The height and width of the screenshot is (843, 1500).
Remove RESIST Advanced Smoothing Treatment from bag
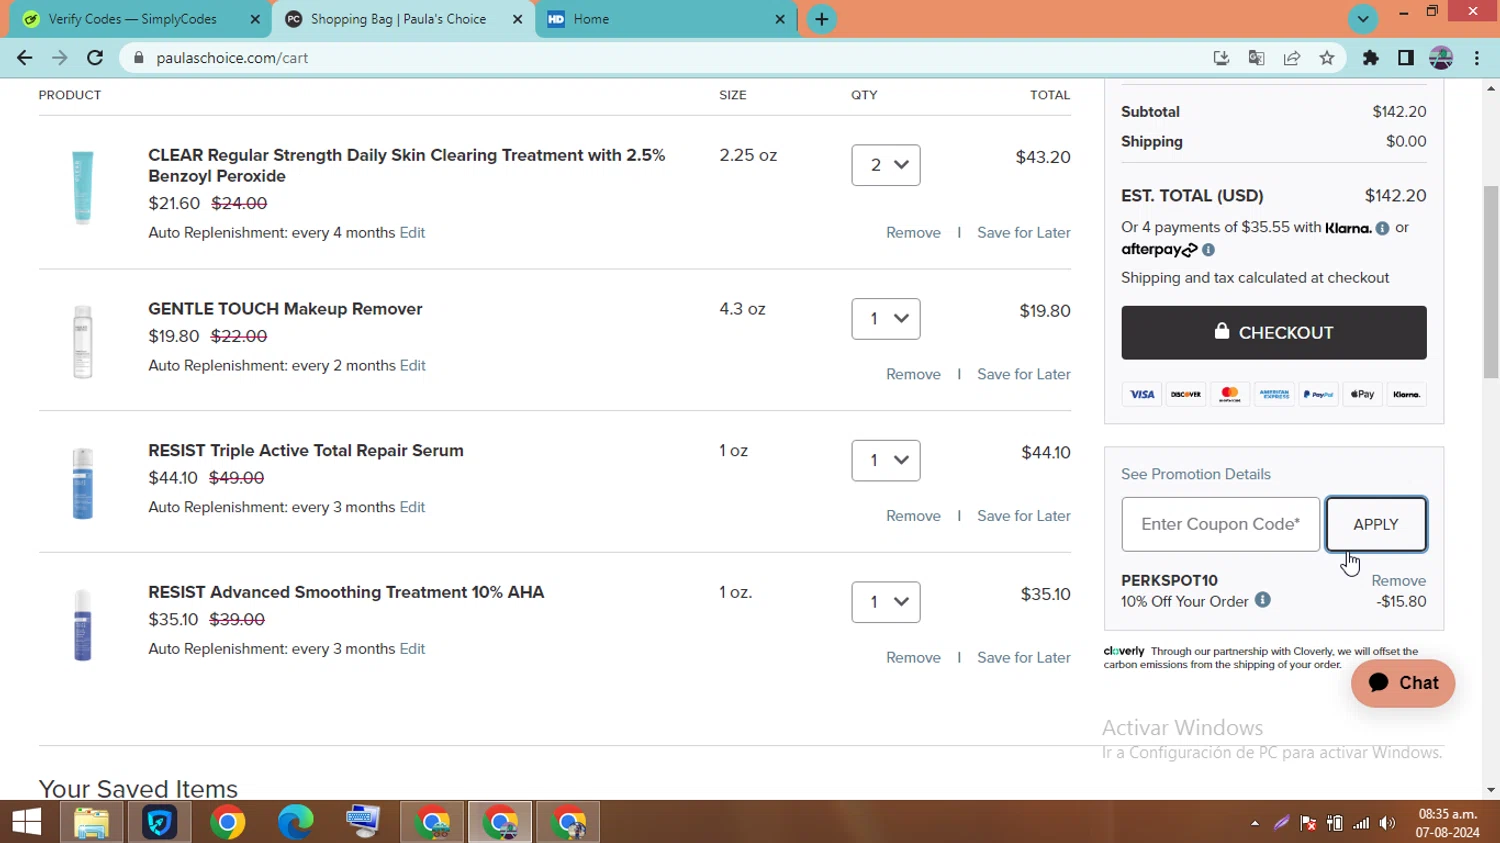(x=913, y=657)
